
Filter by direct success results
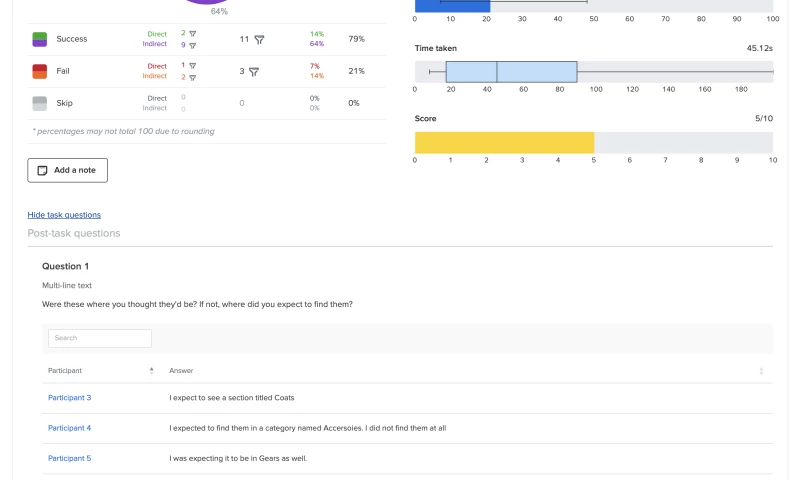pyautogui.click(x=192, y=33)
